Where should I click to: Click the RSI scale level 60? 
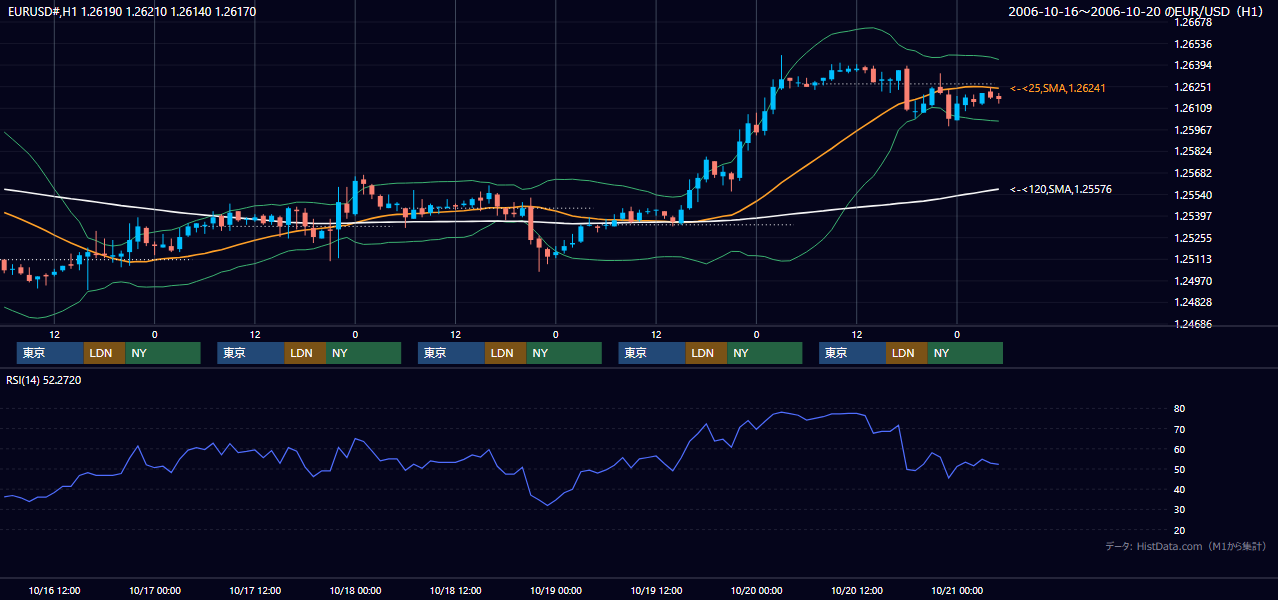coord(1180,449)
